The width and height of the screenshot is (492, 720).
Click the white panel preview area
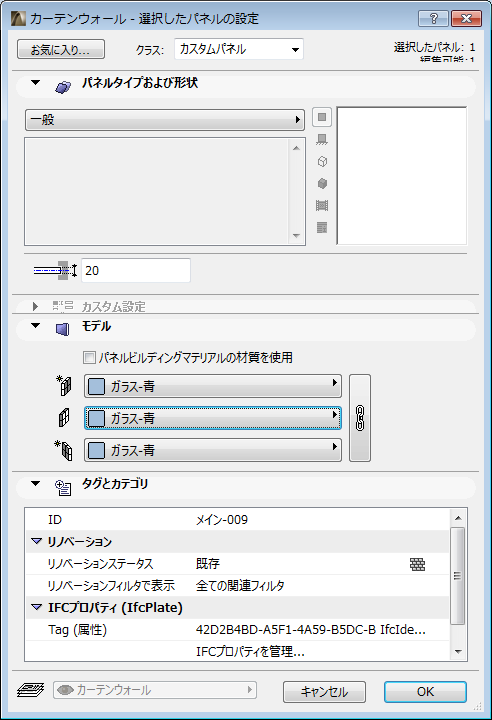pos(402,176)
